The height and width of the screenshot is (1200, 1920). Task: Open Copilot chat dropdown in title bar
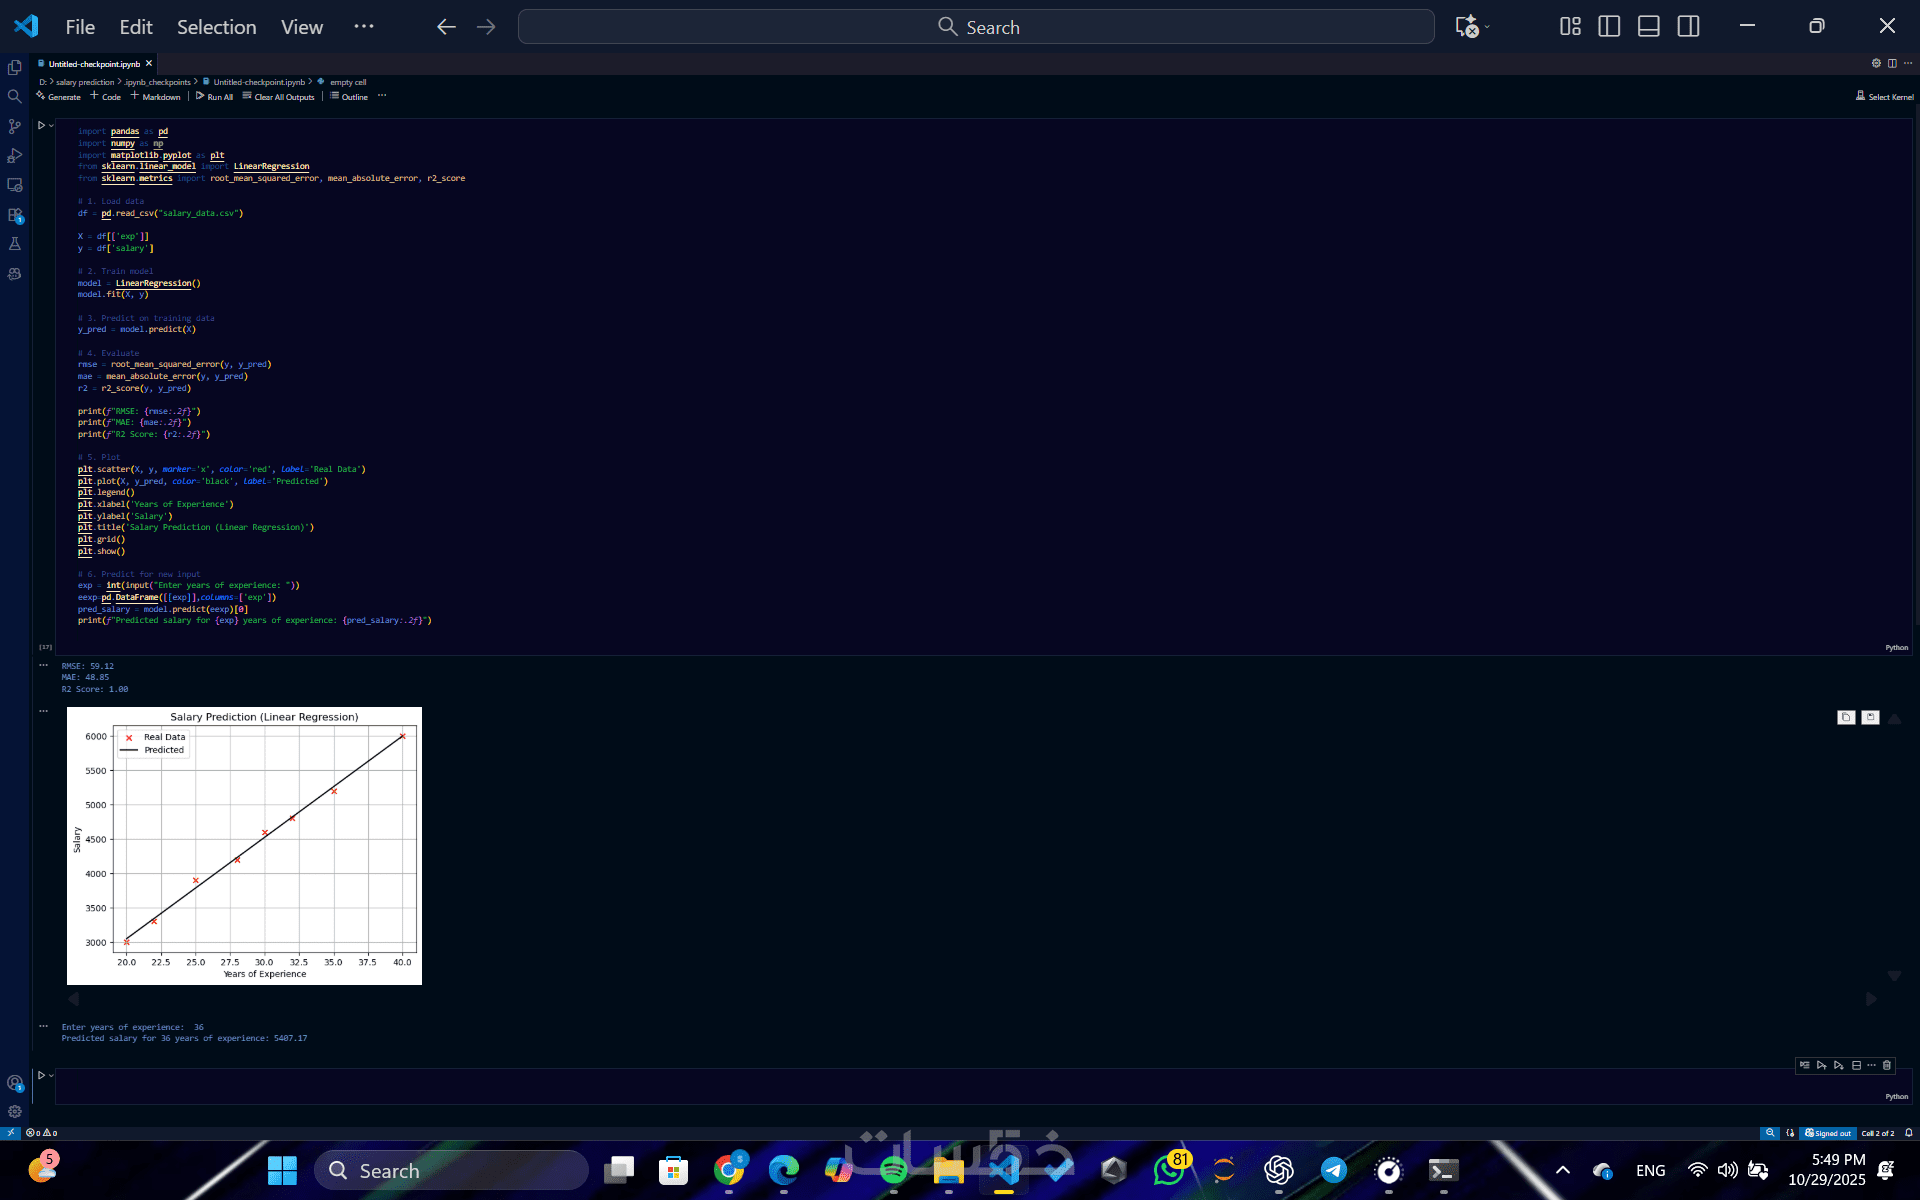pyautogui.click(x=1487, y=27)
